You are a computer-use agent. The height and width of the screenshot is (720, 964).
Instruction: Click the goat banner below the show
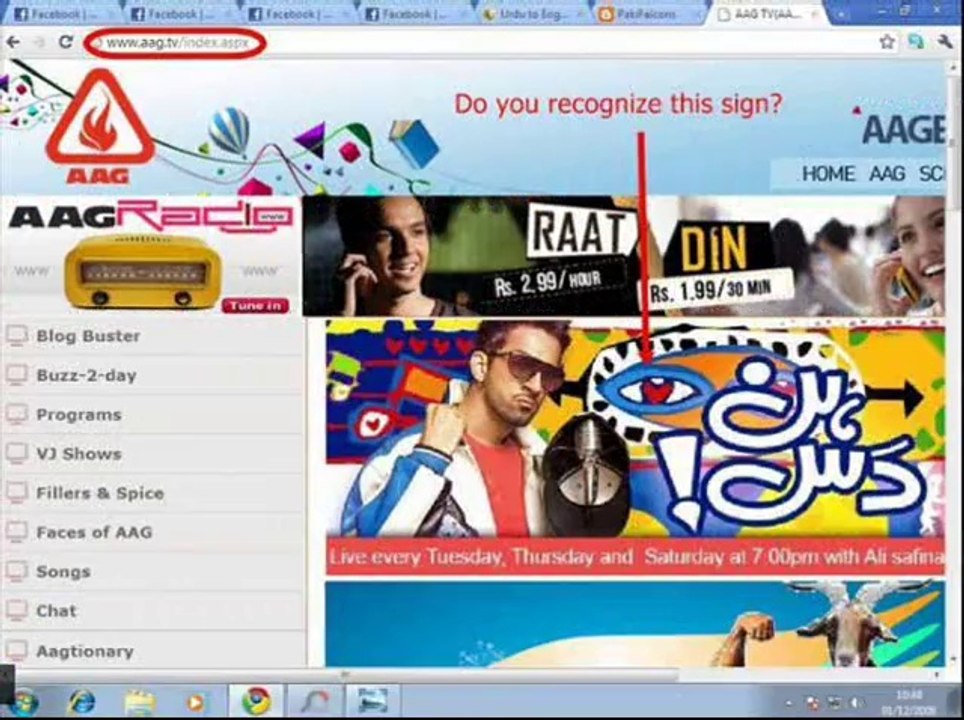point(635,623)
